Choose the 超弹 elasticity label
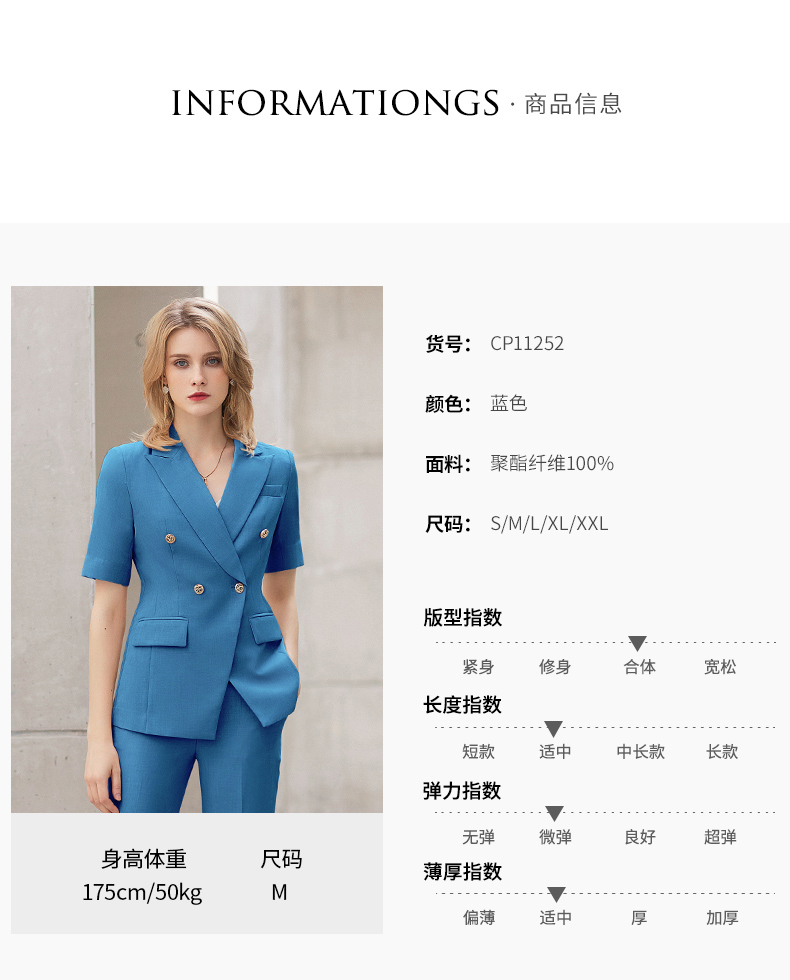790x980 pixels. click(720, 837)
